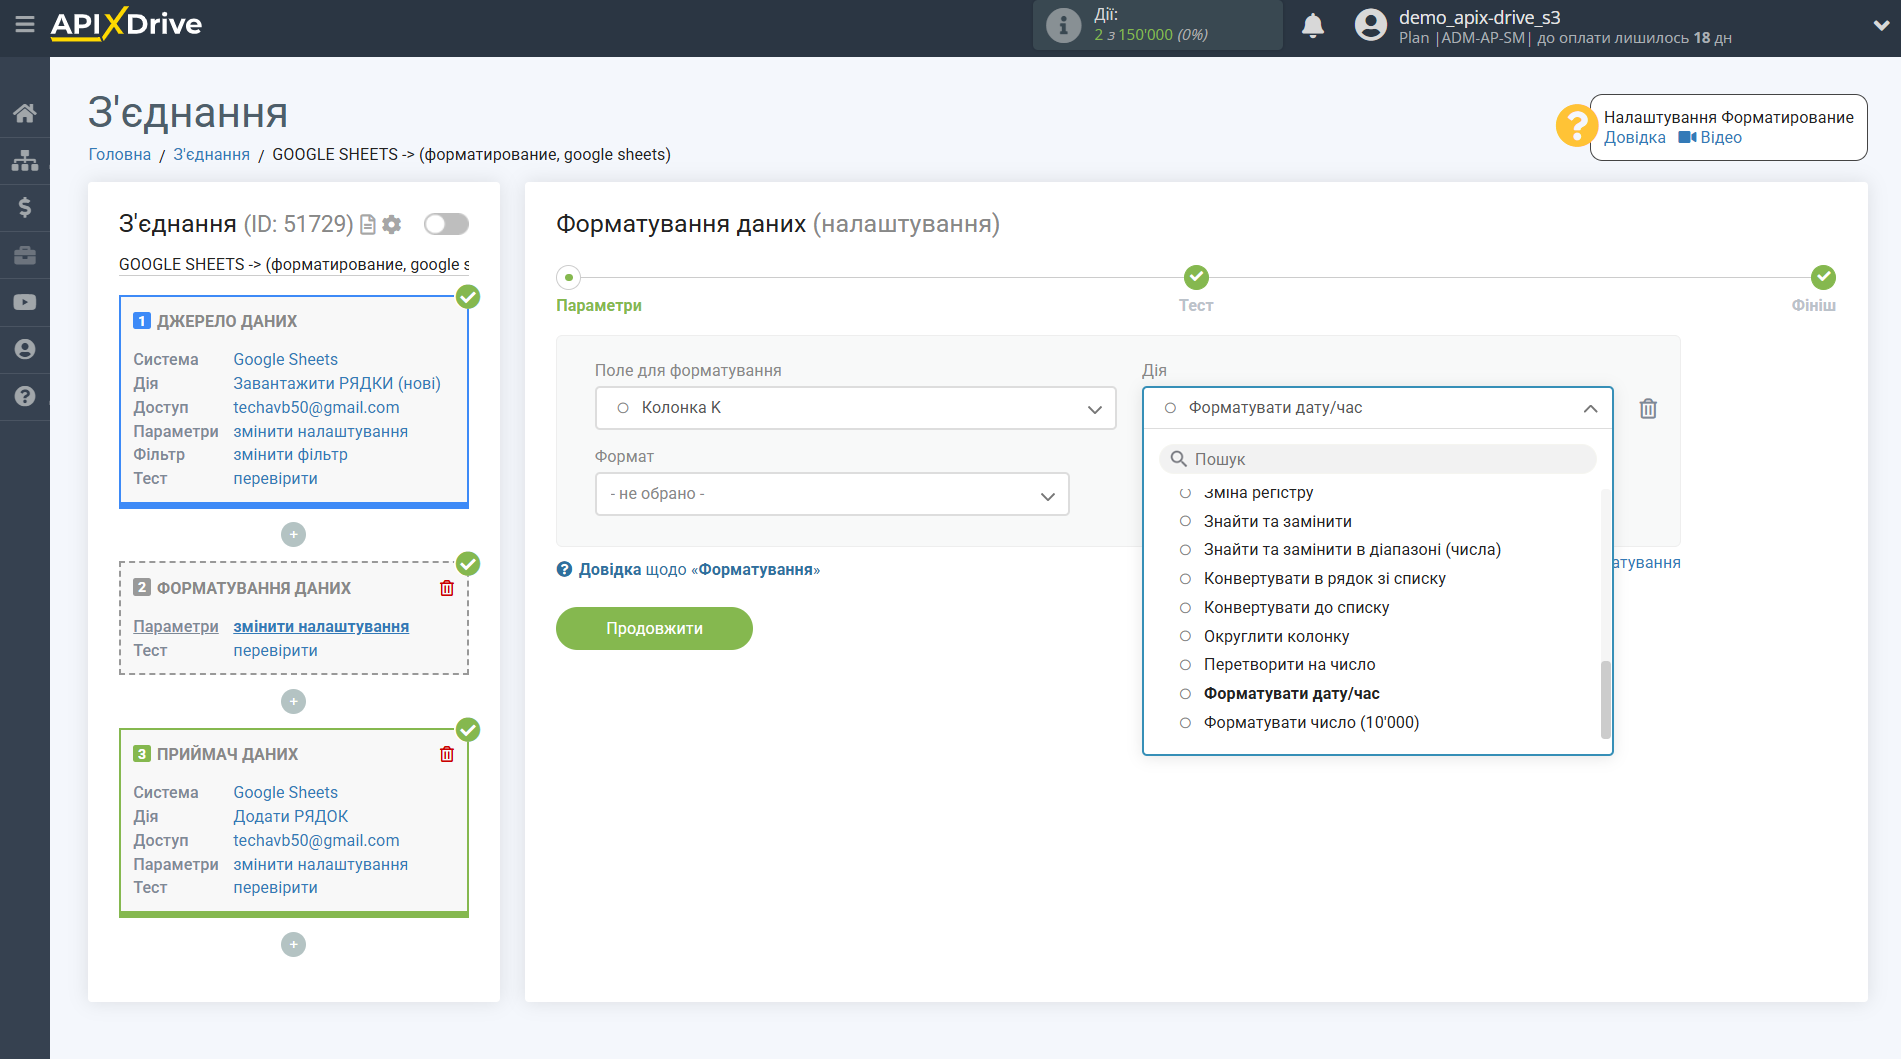Click the actions info icon

[x=1063, y=26]
